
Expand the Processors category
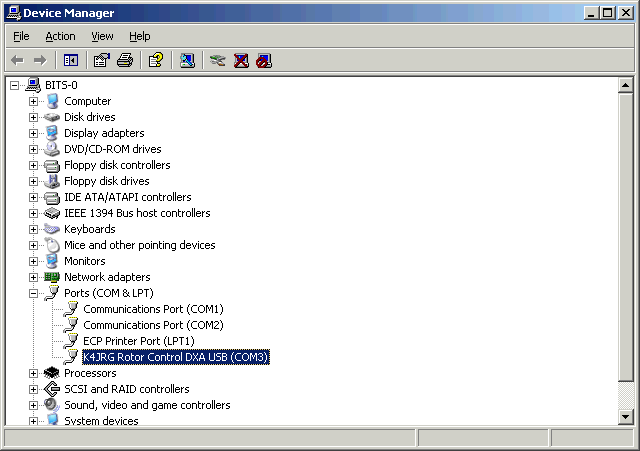click(x=33, y=373)
